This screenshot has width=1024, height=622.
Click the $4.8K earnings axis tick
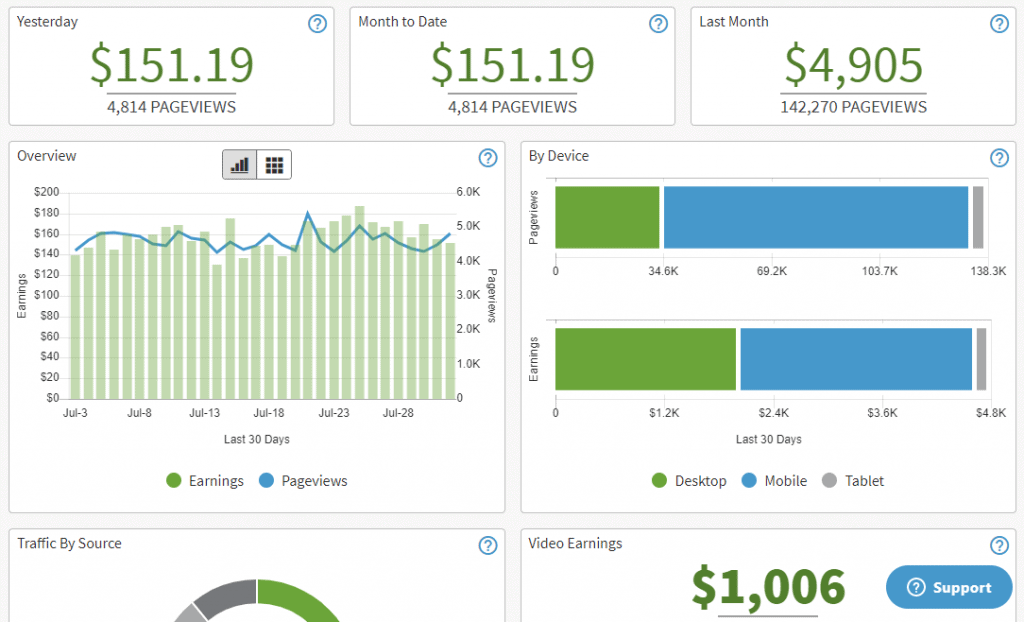(x=991, y=413)
